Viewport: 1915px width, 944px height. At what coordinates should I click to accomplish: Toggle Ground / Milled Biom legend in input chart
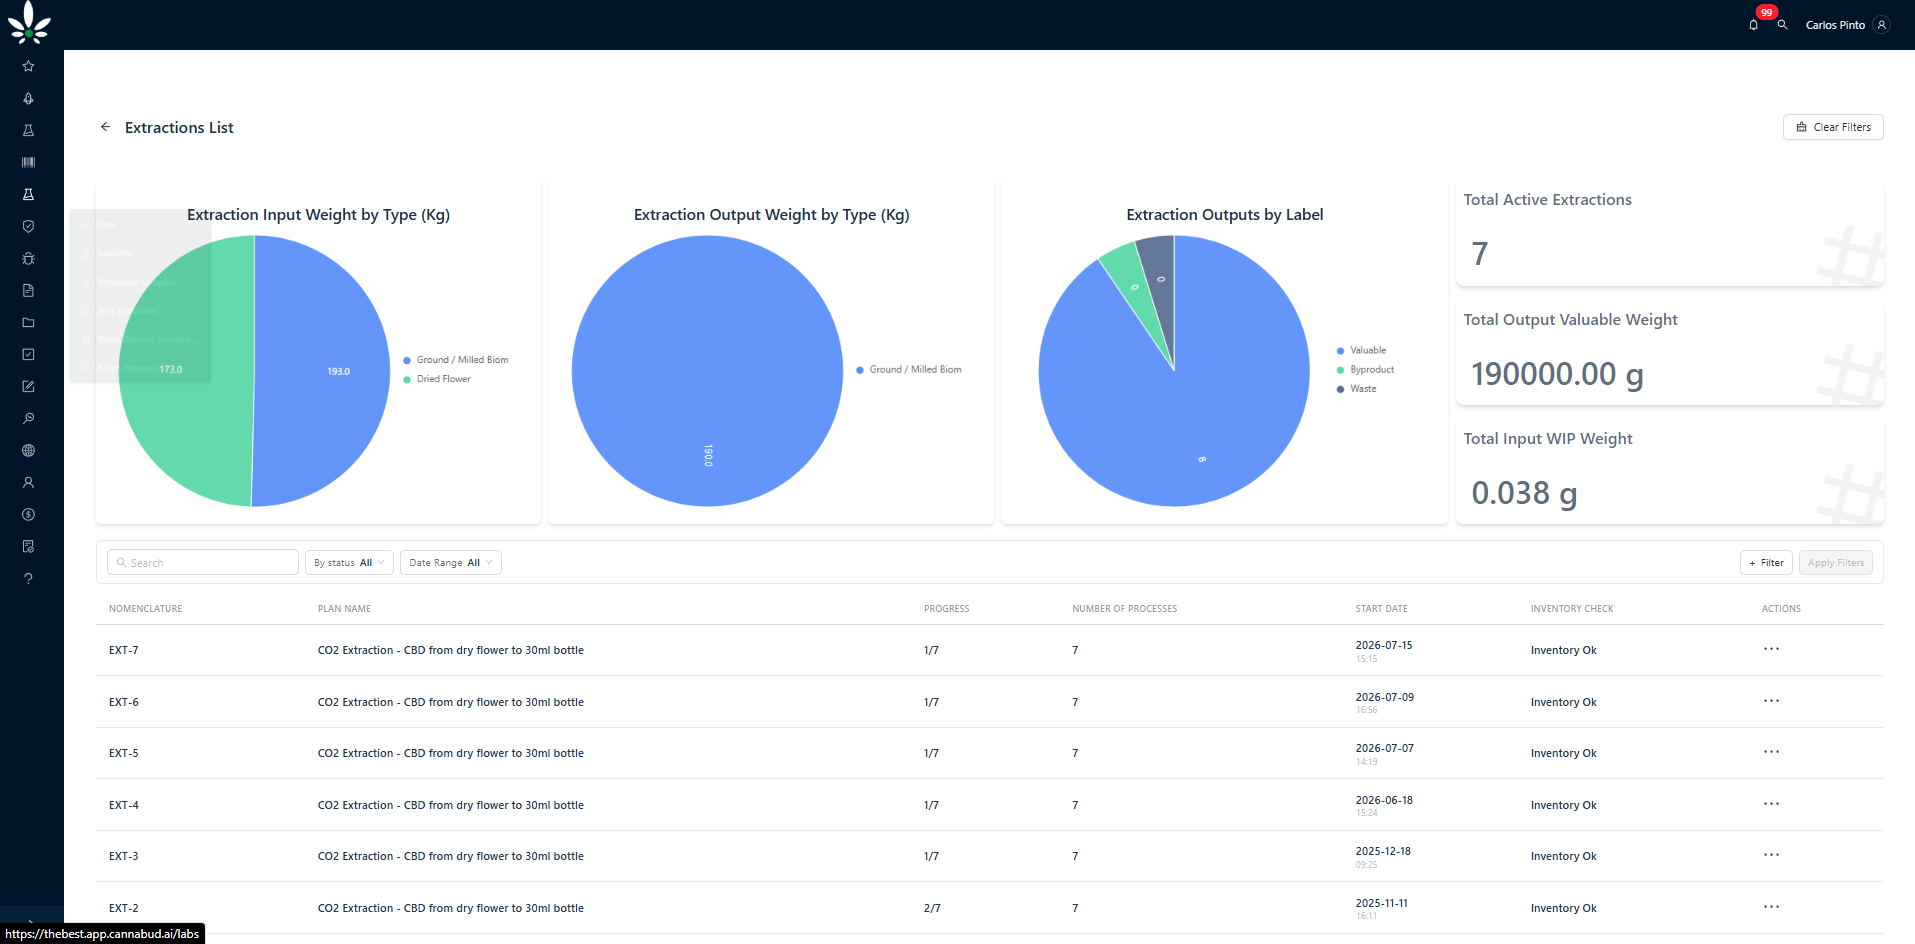coord(456,360)
